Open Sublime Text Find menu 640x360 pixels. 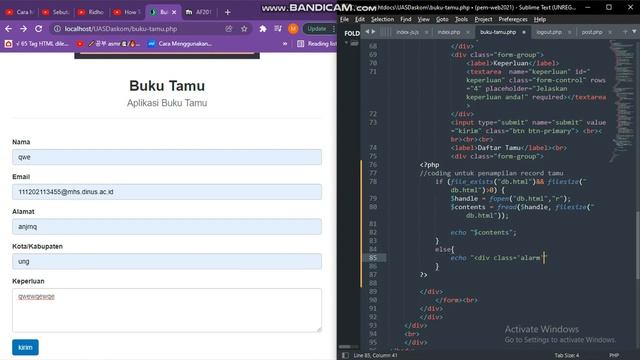point(405,19)
